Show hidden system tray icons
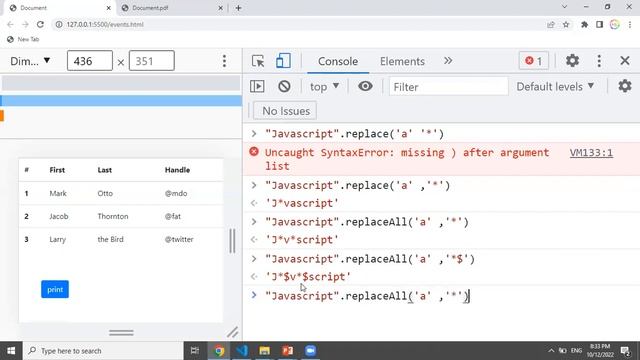This screenshot has width=640, height=360. coord(551,351)
